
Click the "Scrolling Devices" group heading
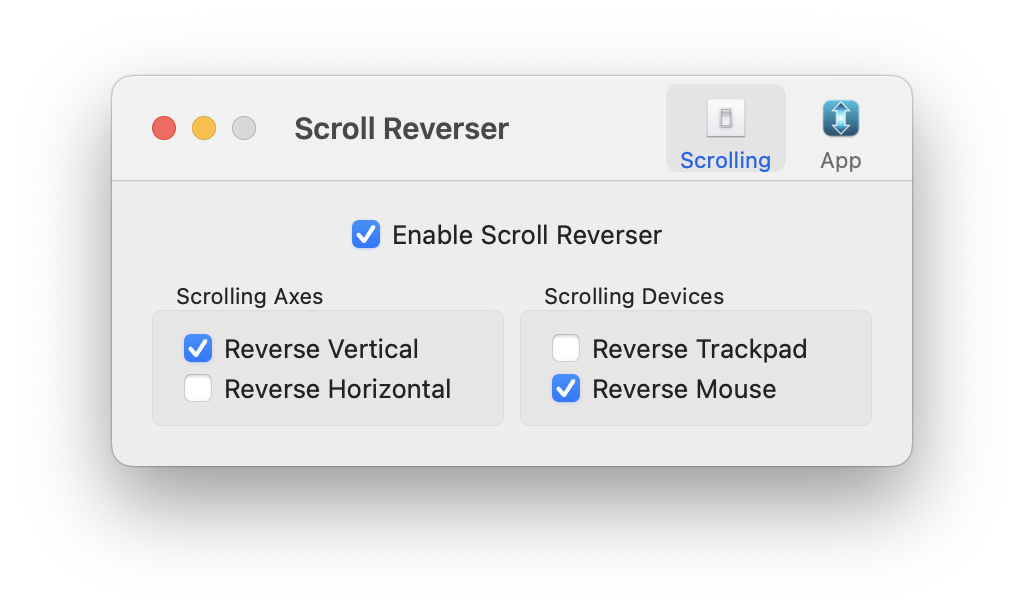point(634,296)
